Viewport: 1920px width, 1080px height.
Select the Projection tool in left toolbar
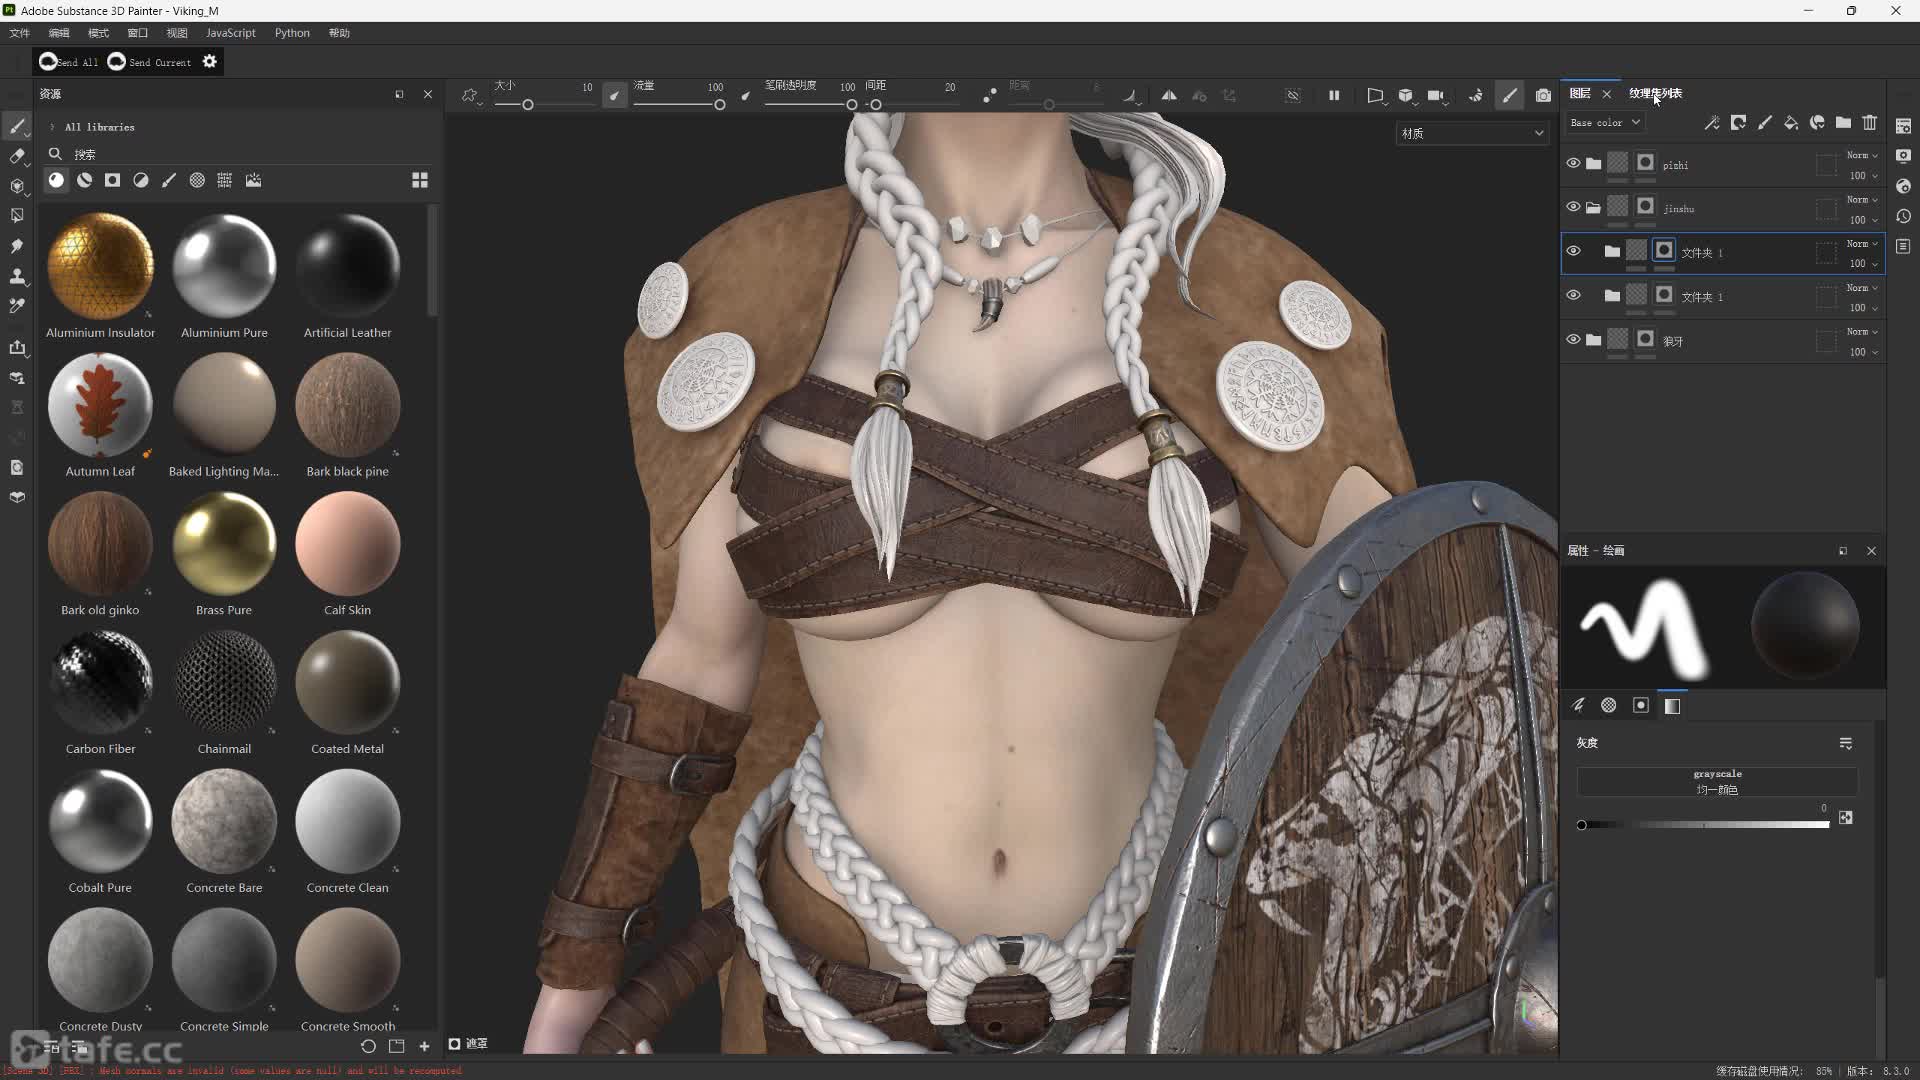(x=17, y=186)
